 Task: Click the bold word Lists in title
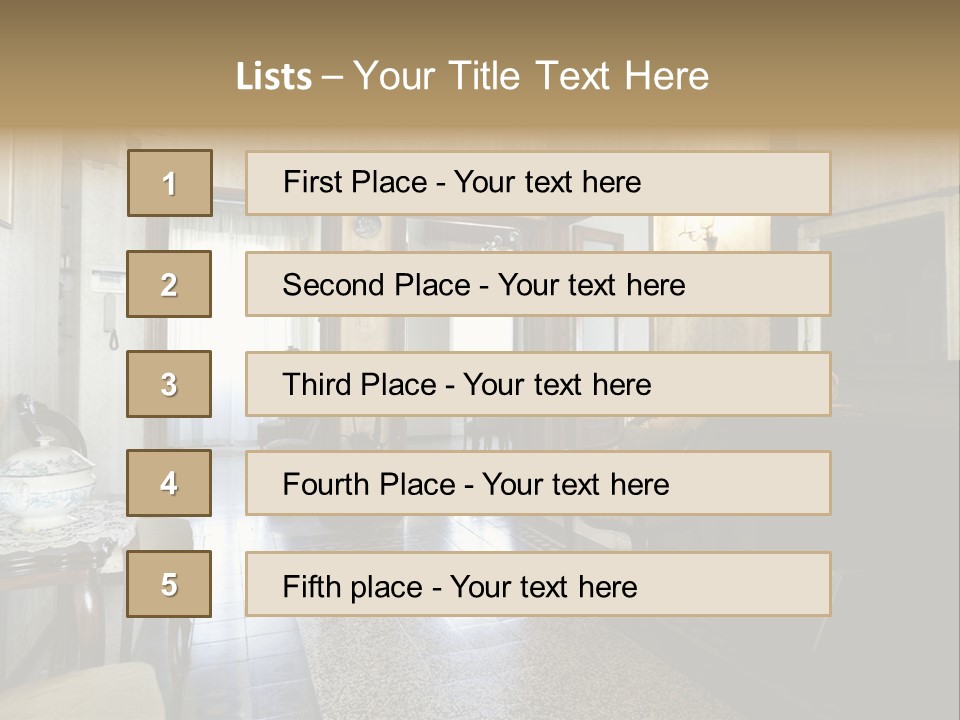tap(274, 77)
